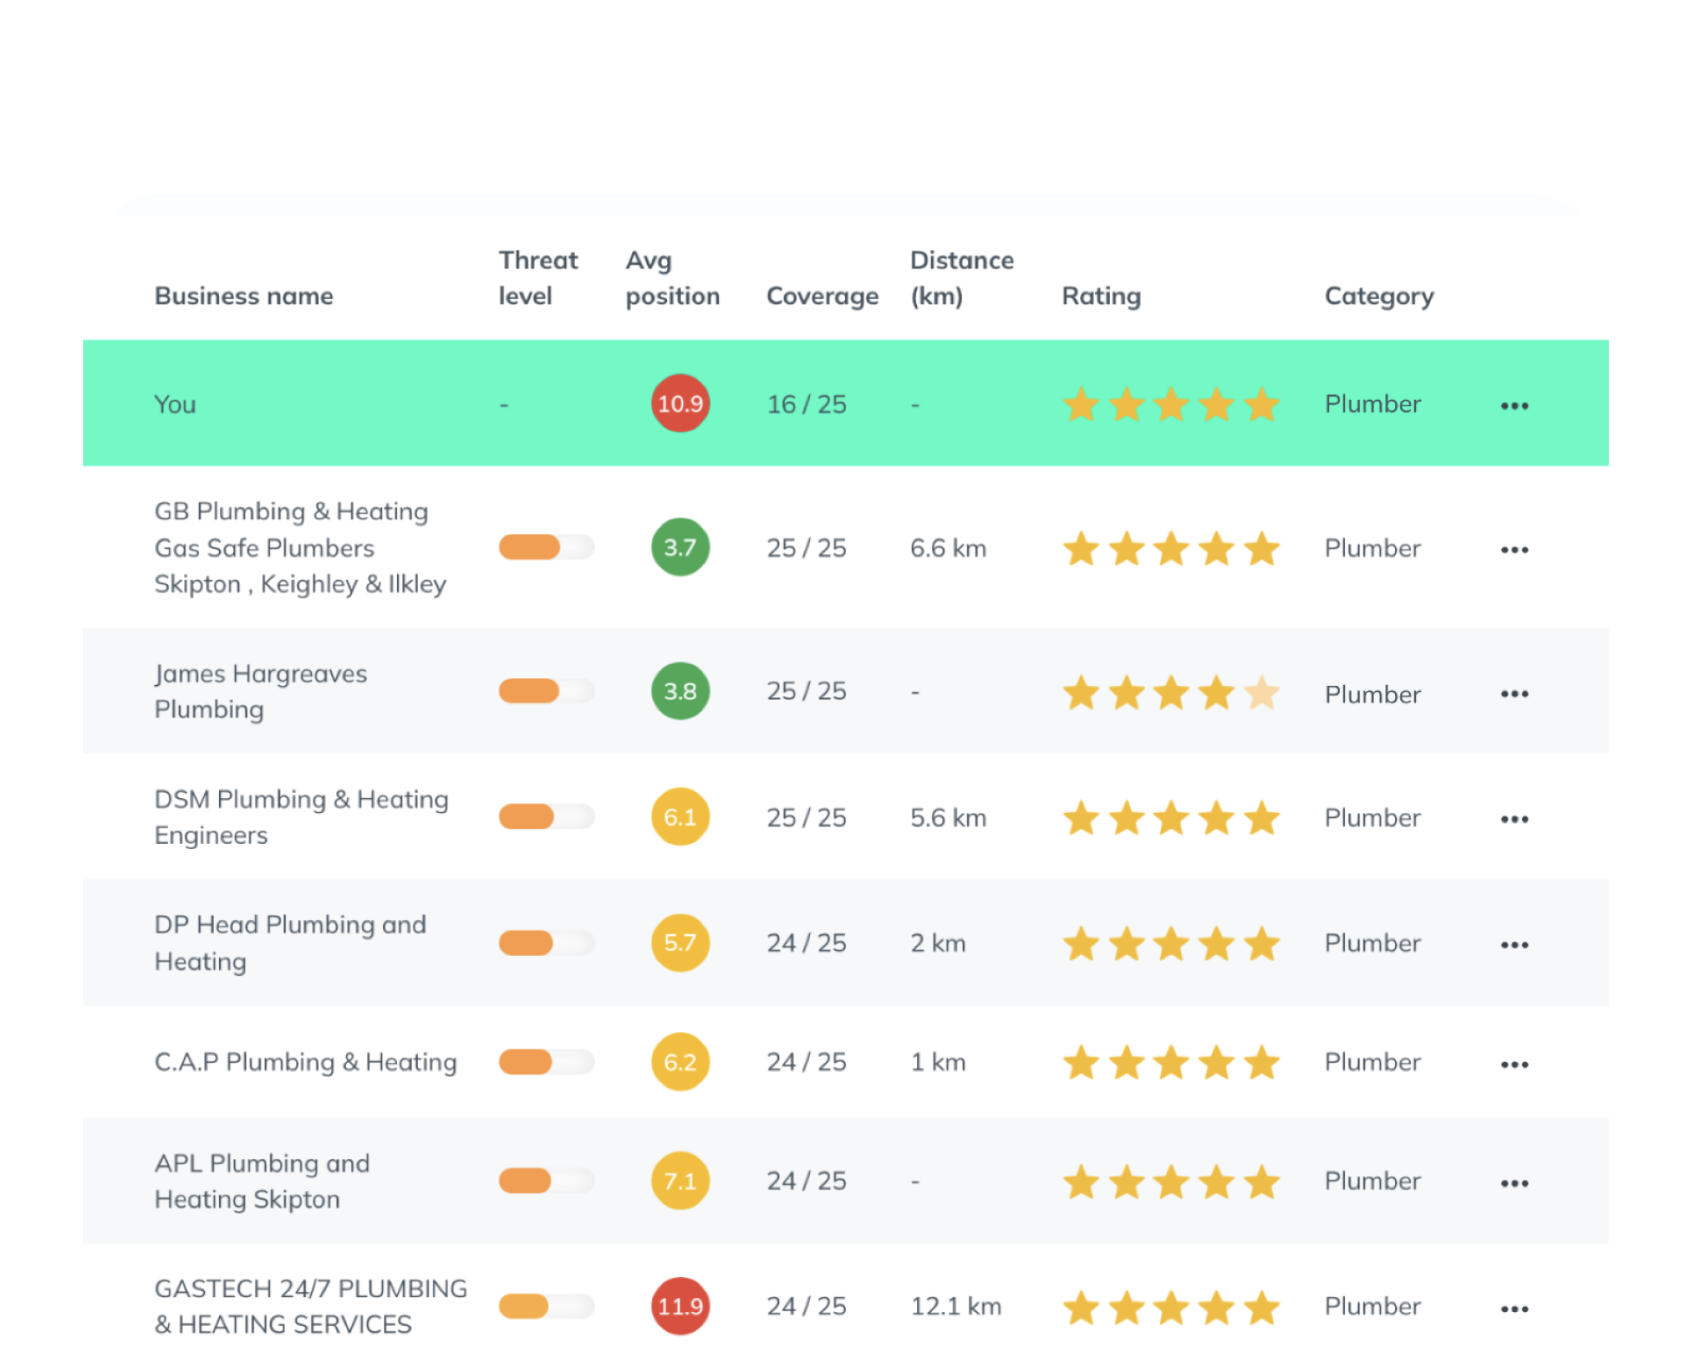Screen dimensions: 1692x1362
Task: Click the star rating for GB Plumbing & Heating
Action: point(1171,548)
